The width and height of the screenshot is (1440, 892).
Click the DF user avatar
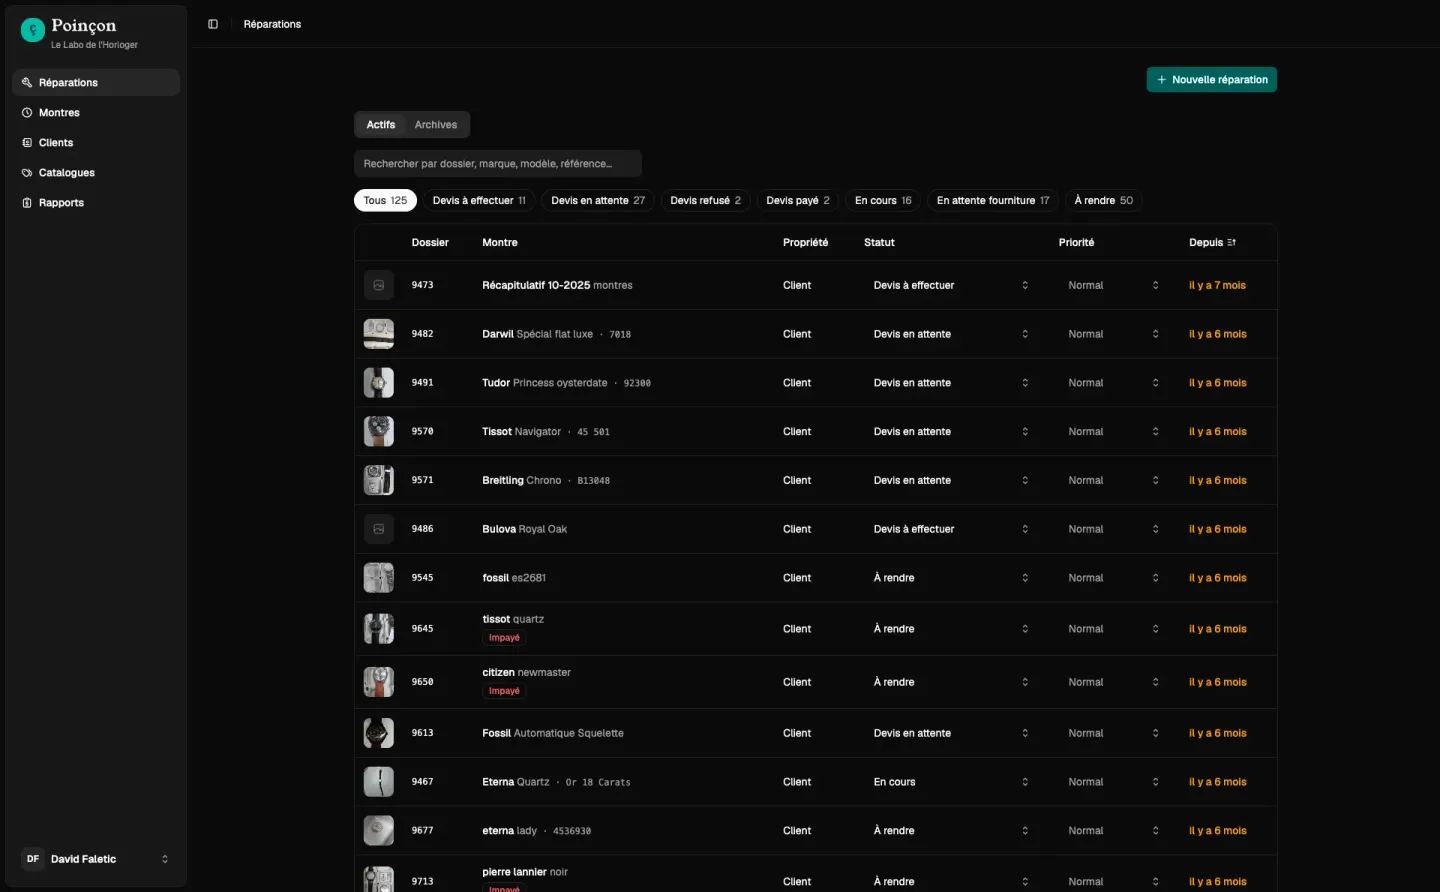click(33, 859)
